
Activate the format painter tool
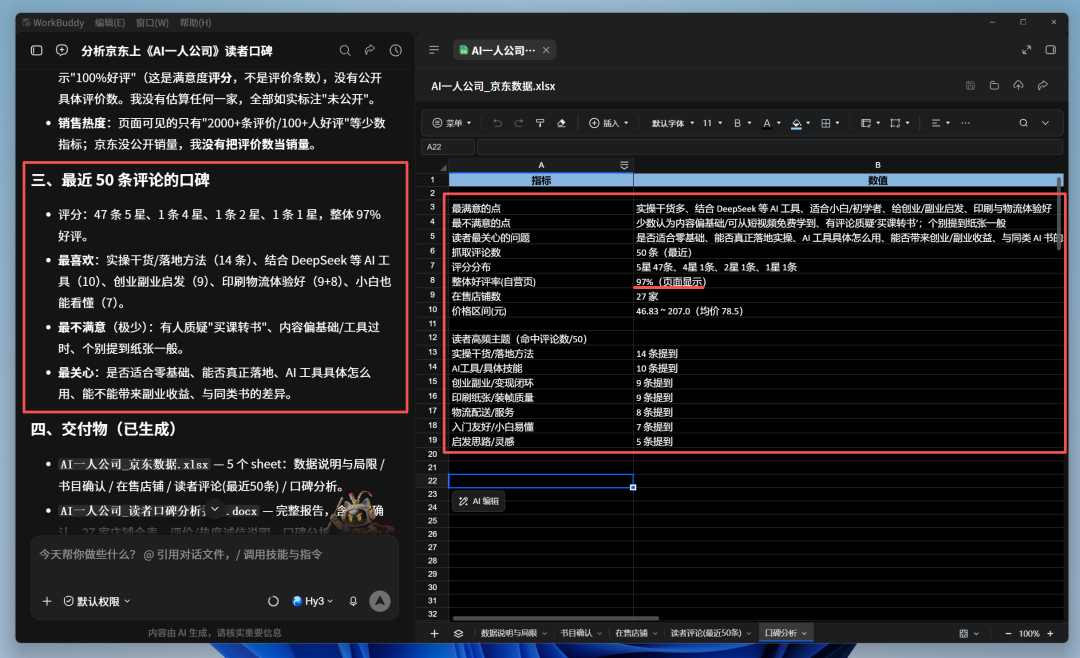(x=540, y=123)
